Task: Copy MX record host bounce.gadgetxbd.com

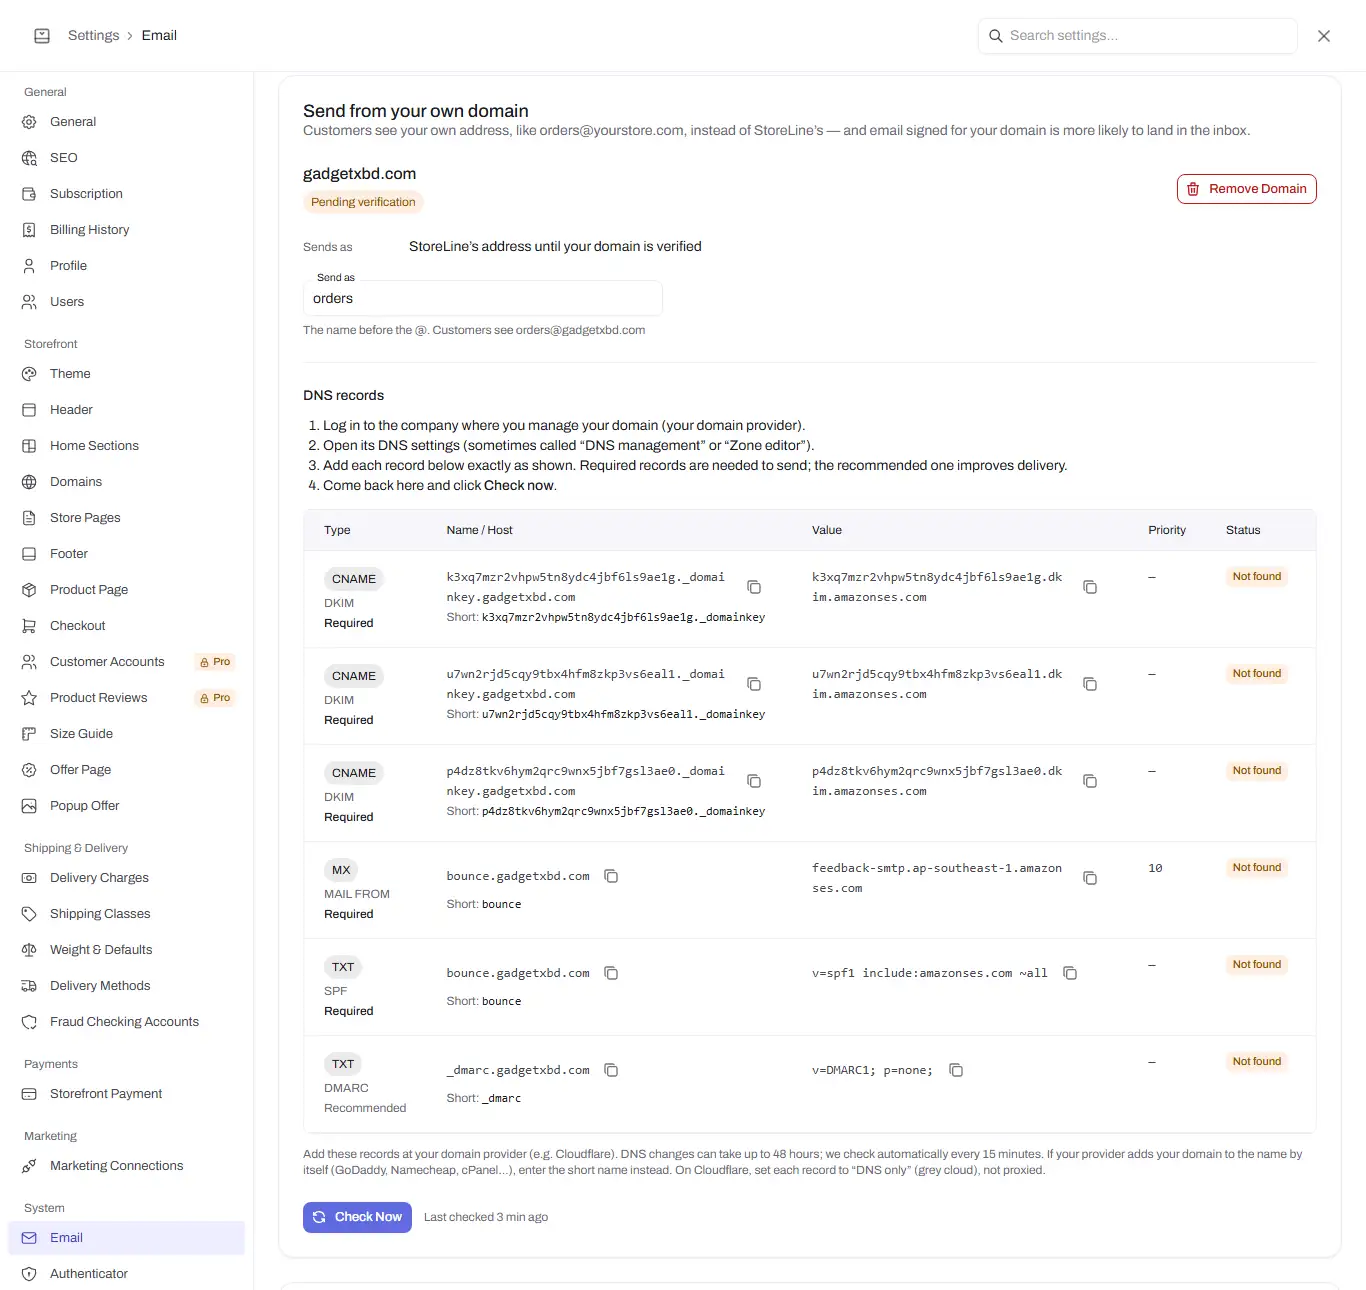Action: click(x=611, y=876)
